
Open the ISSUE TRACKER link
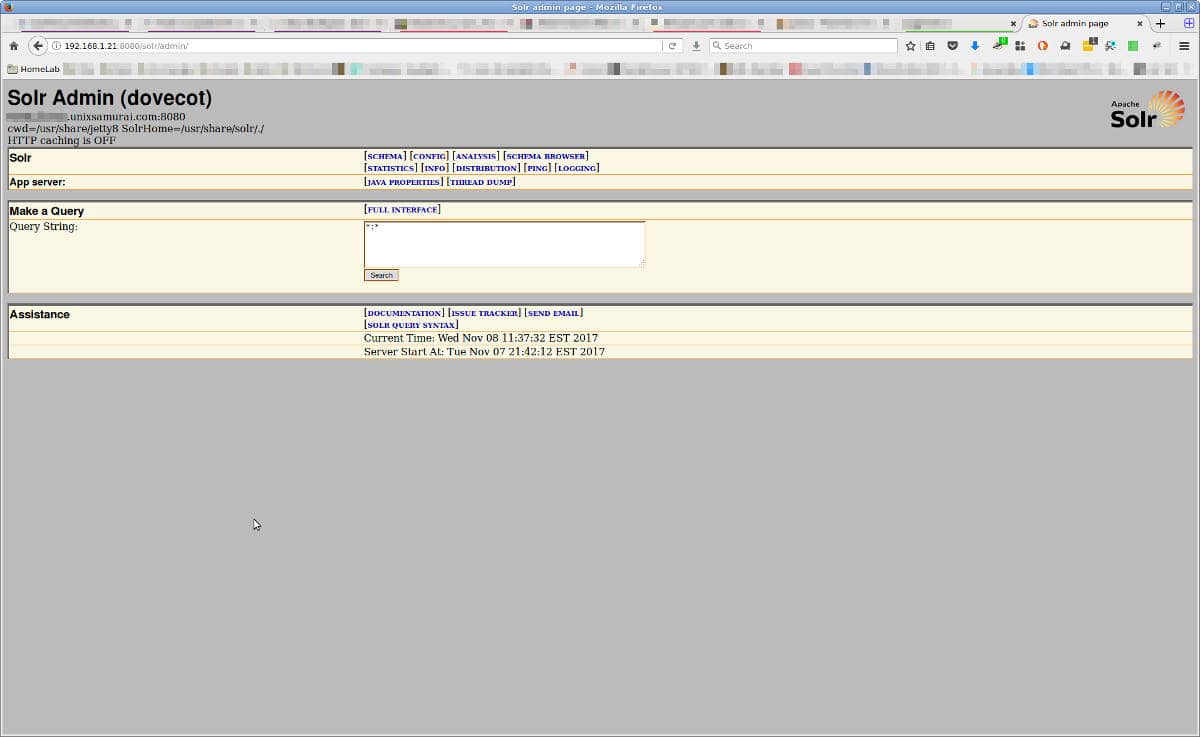click(485, 313)
